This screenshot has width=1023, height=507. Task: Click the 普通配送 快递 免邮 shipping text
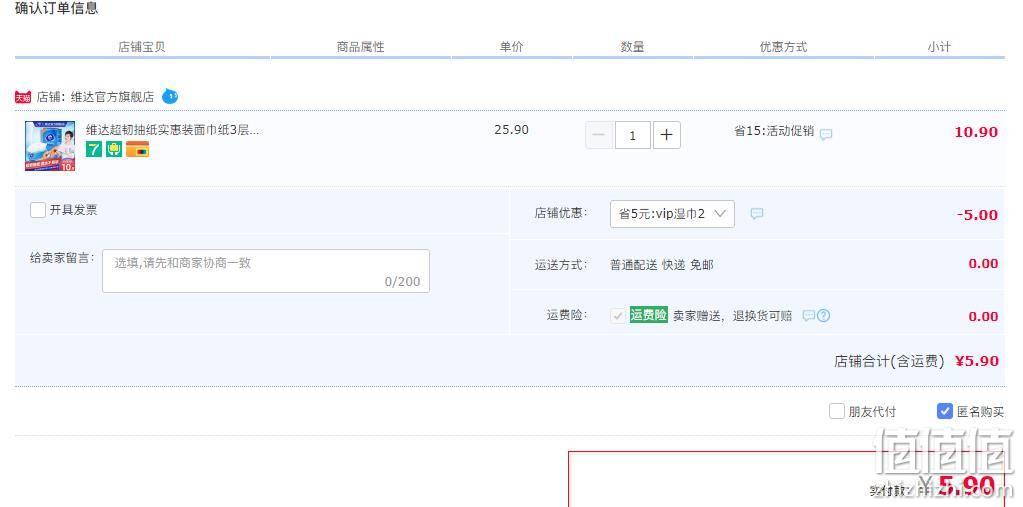pyautogui.click(x=662, y=265)
